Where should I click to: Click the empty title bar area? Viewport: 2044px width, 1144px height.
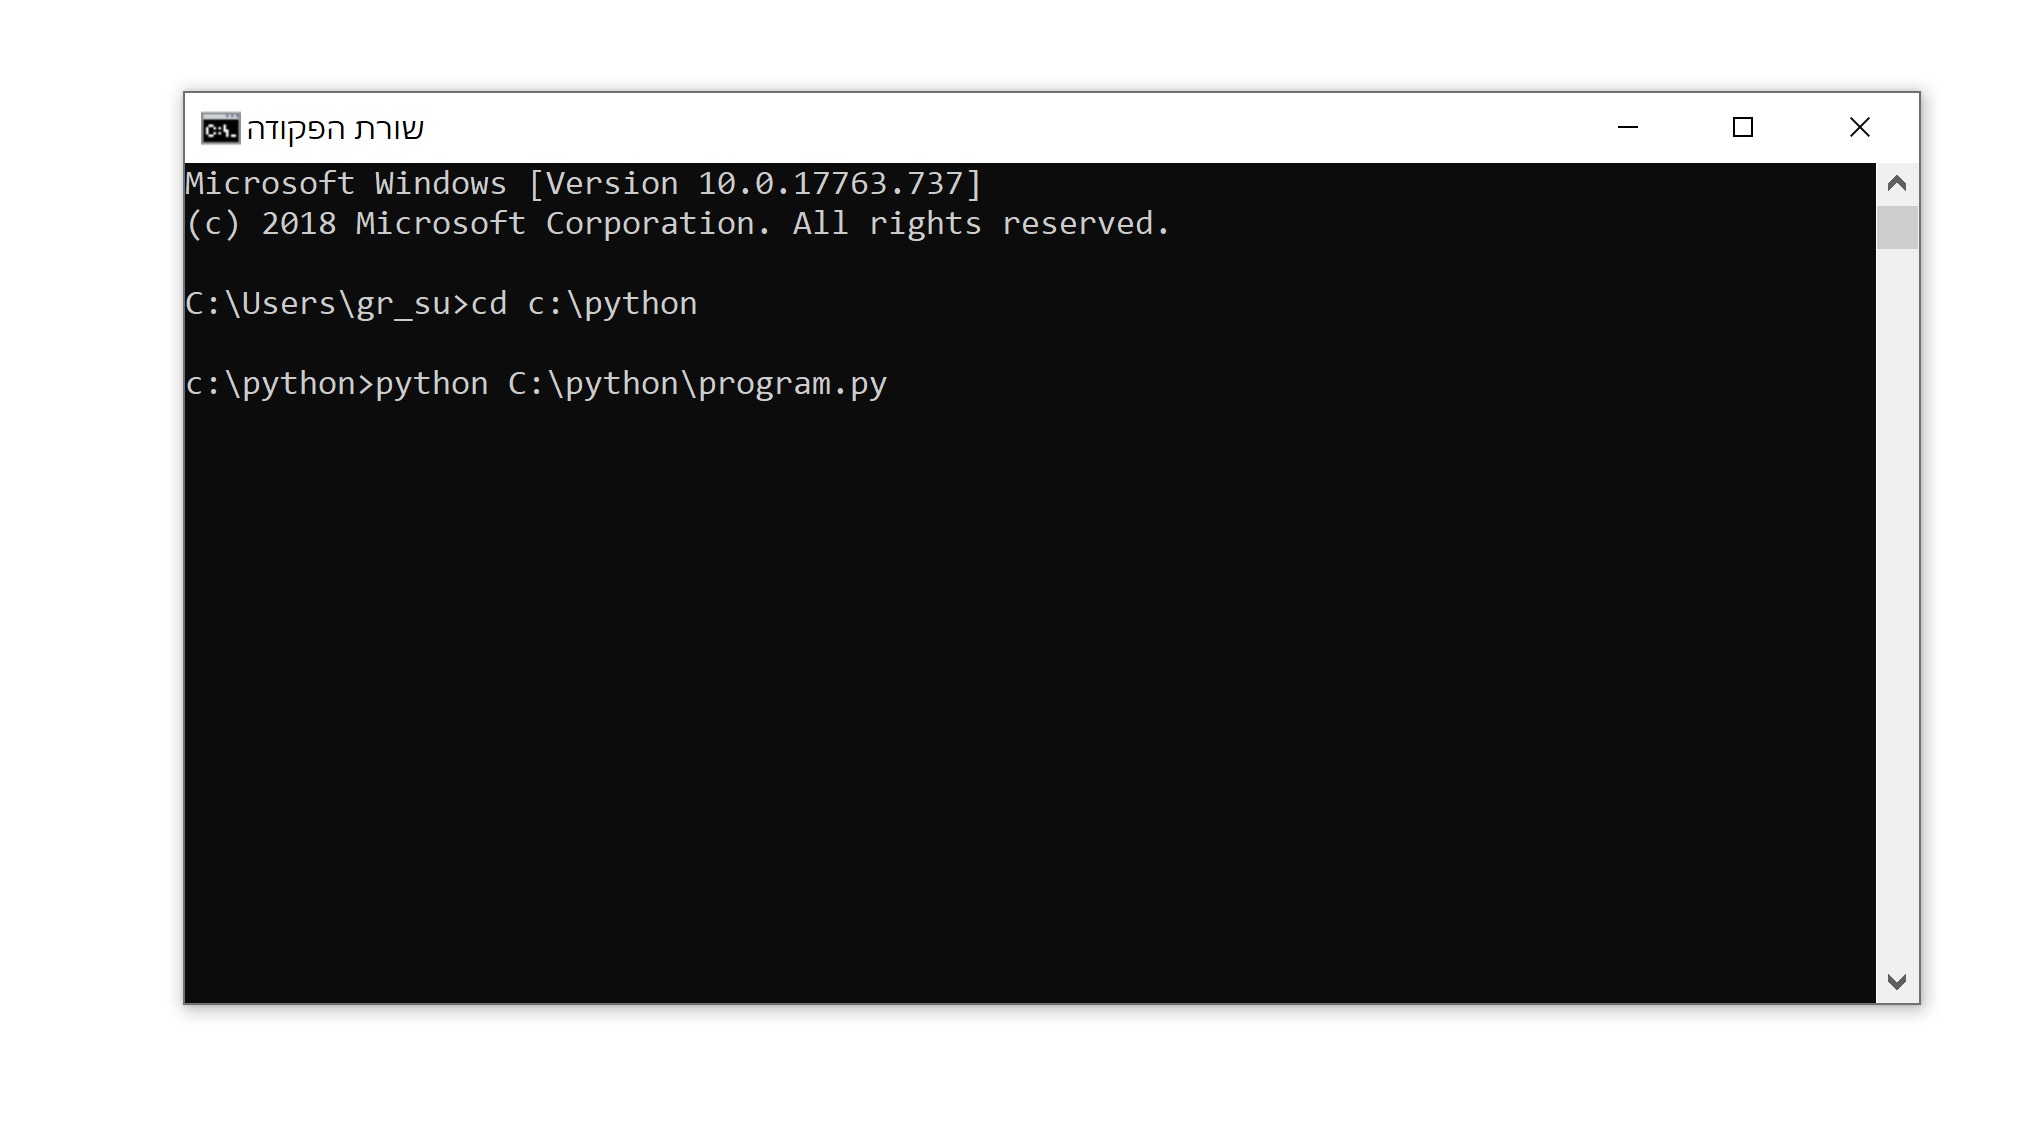(x=1000, y=128)
